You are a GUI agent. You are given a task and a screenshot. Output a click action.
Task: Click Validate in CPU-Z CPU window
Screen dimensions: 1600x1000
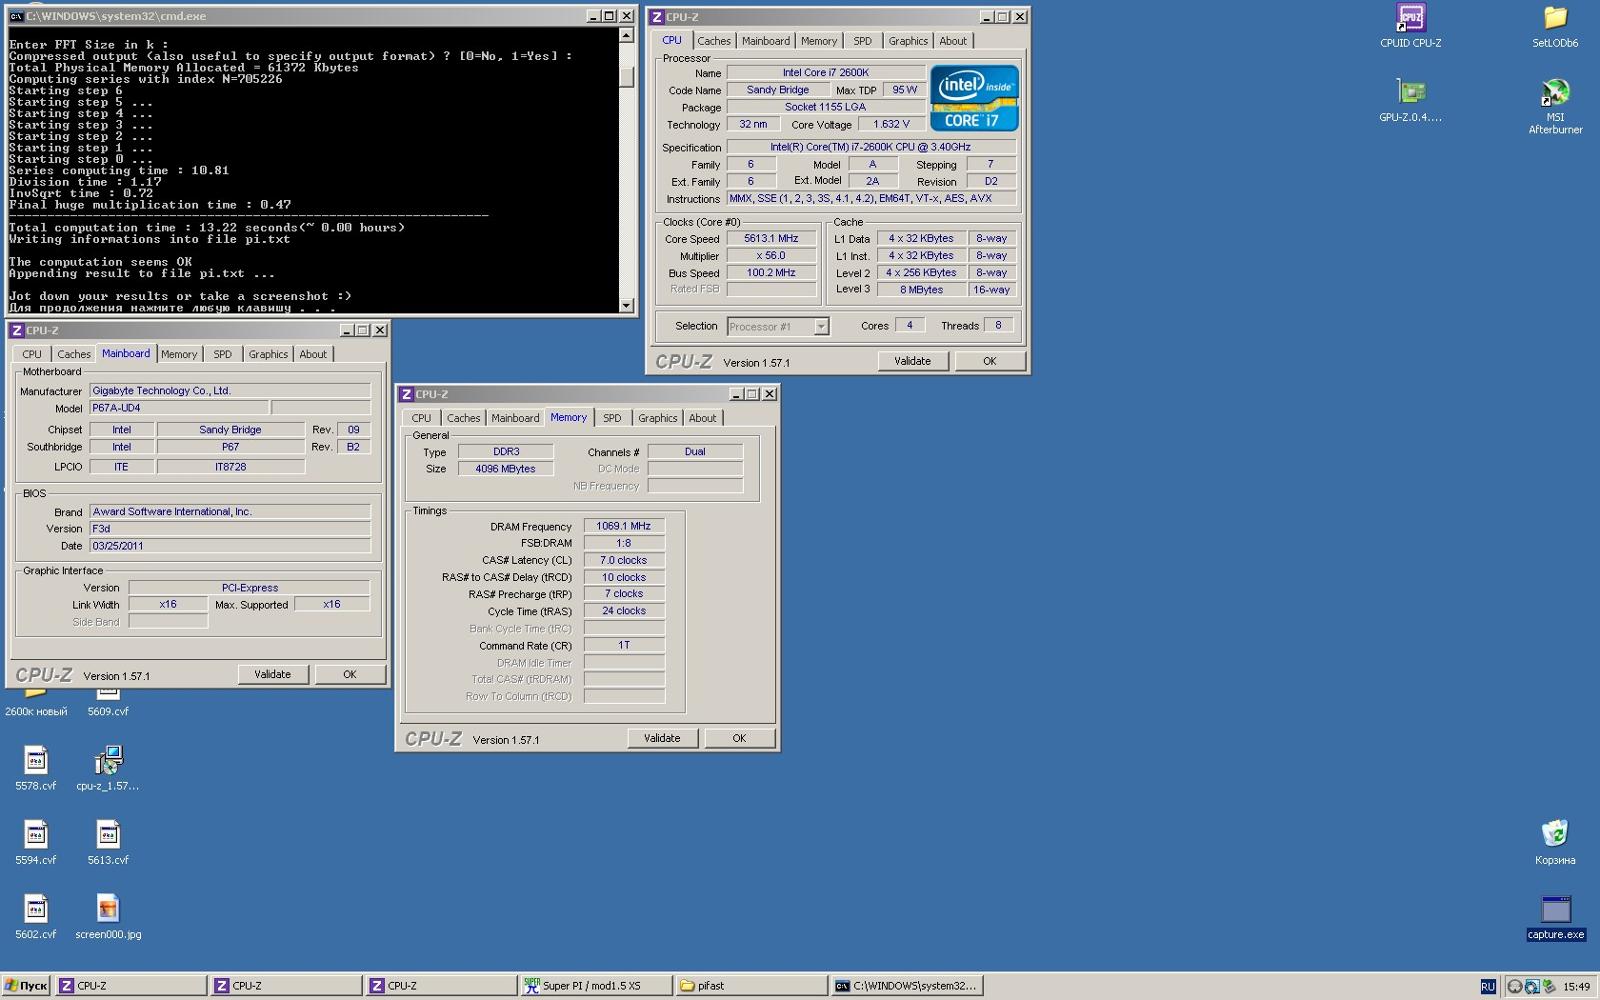[912, 361]
